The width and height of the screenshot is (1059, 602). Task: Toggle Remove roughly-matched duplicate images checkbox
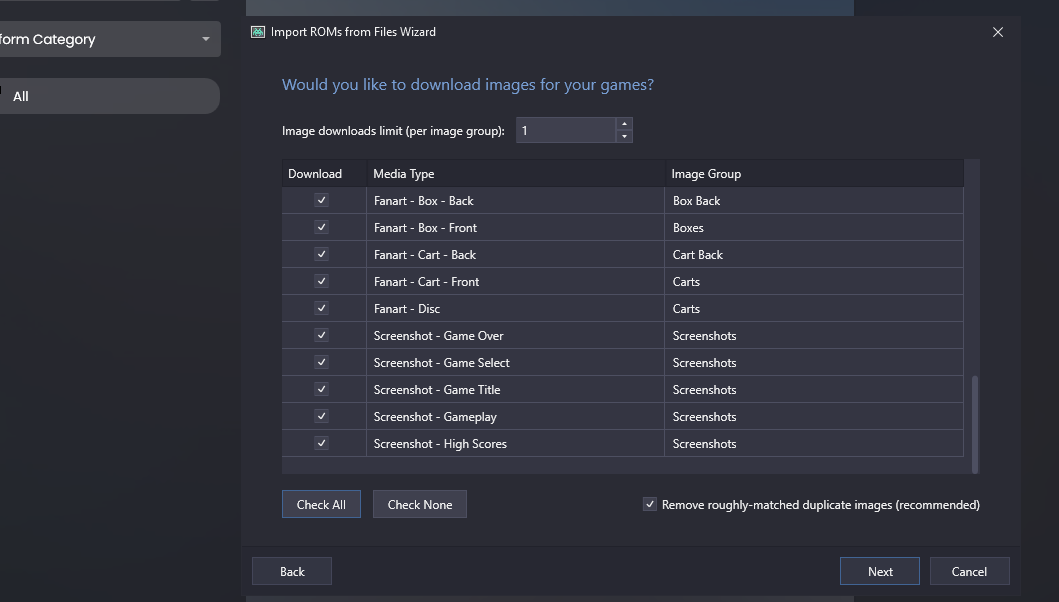point(650,504)
